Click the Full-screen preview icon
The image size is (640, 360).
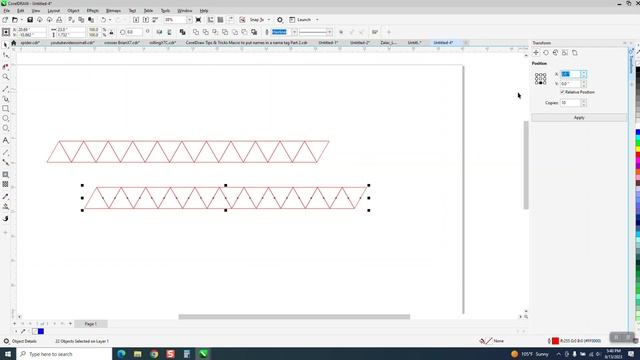point(198,20)
